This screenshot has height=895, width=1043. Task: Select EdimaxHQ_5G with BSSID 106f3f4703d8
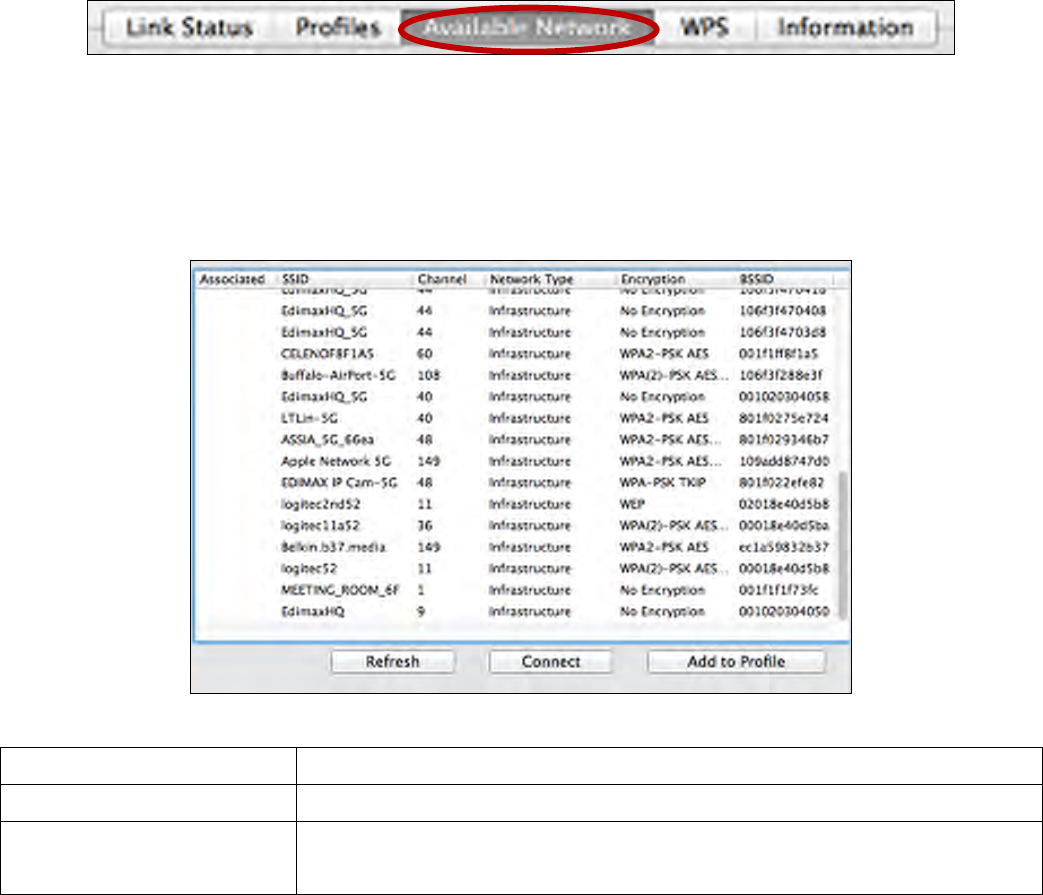(x=516, y=332)
